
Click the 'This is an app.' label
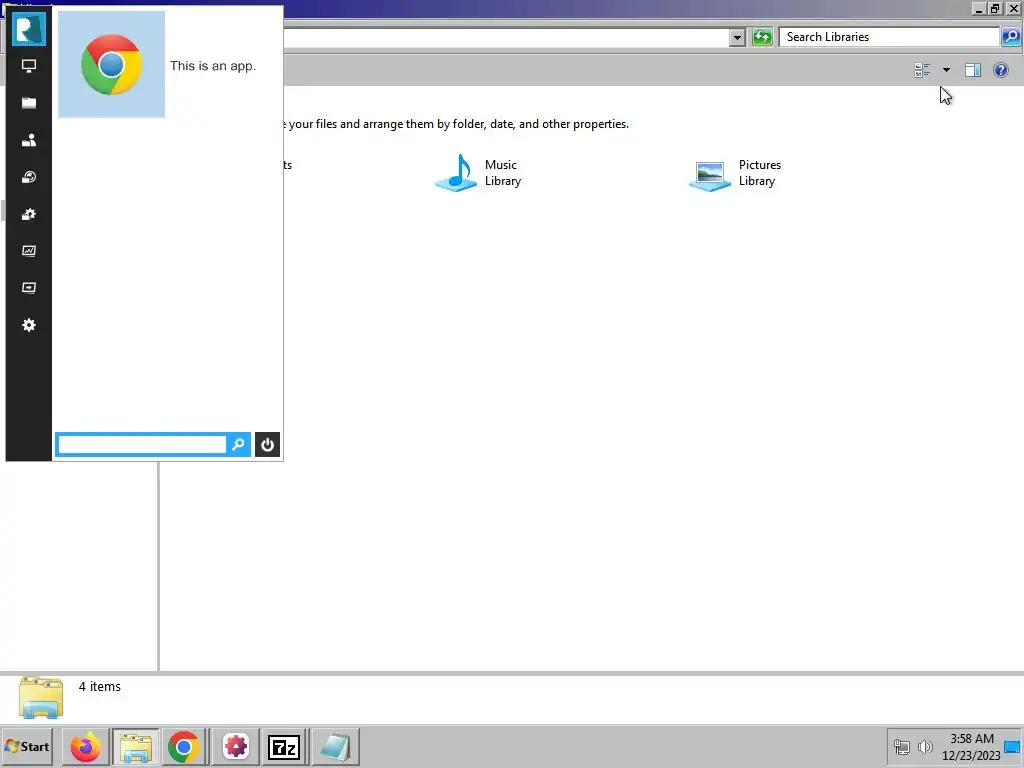pos(213,66)
